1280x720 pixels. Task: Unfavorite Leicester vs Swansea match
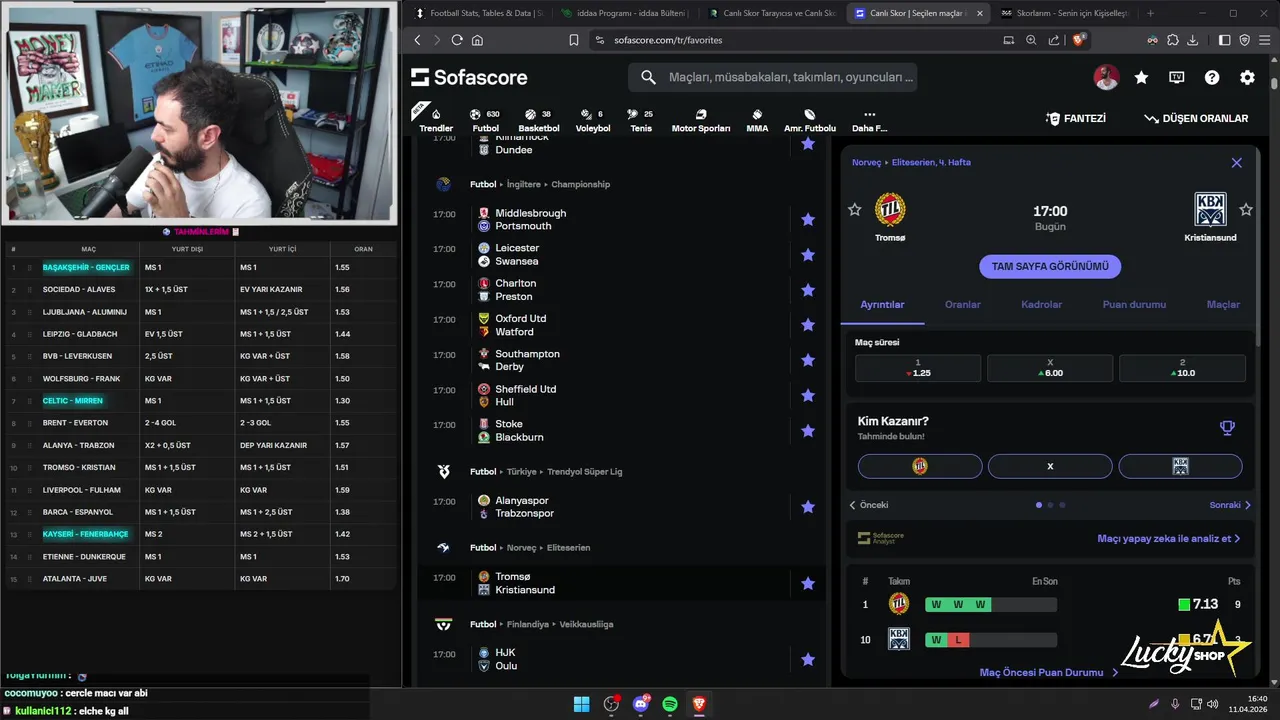tap(808, 254)
